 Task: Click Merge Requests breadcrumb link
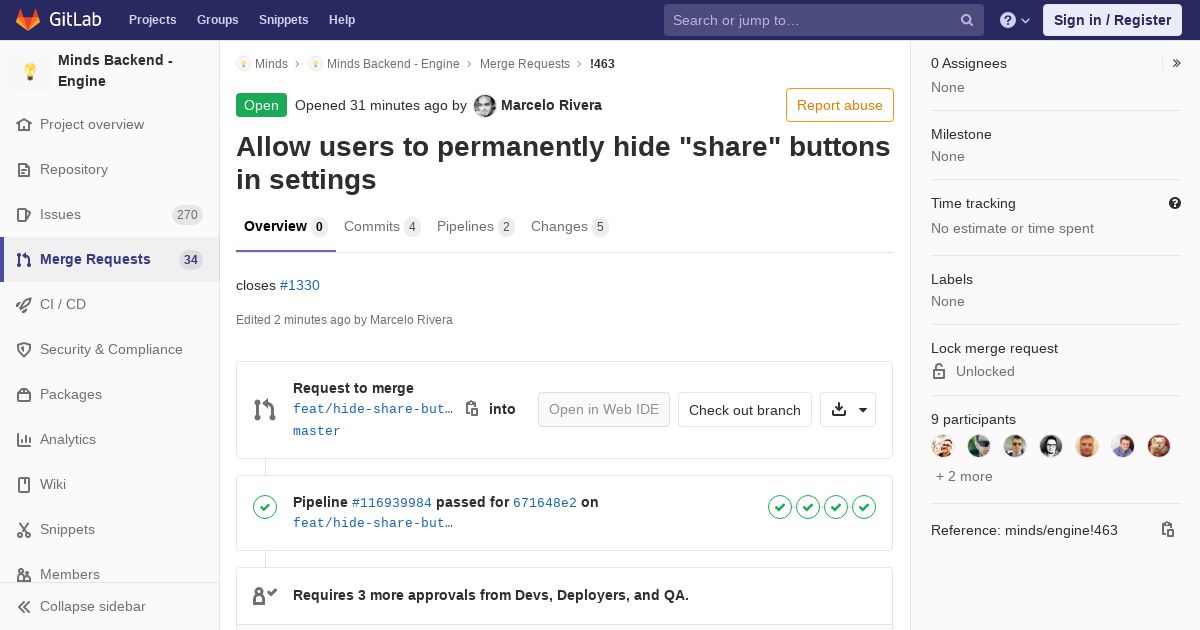point(525,64)
